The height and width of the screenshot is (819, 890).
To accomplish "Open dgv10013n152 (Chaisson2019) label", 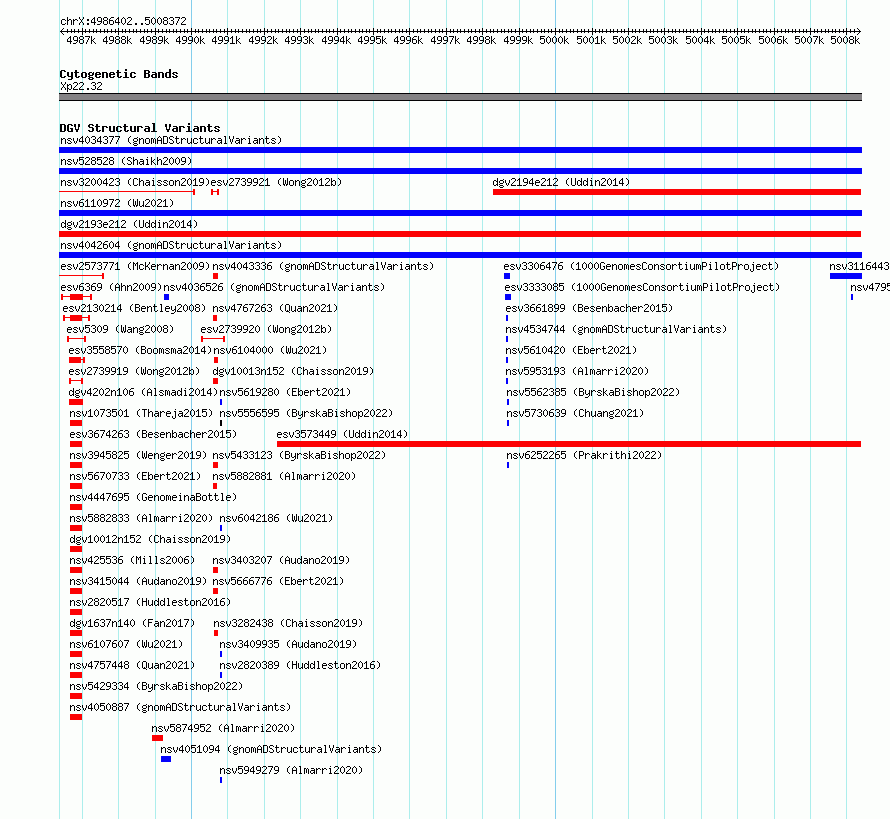I will [x=293, y=371].
